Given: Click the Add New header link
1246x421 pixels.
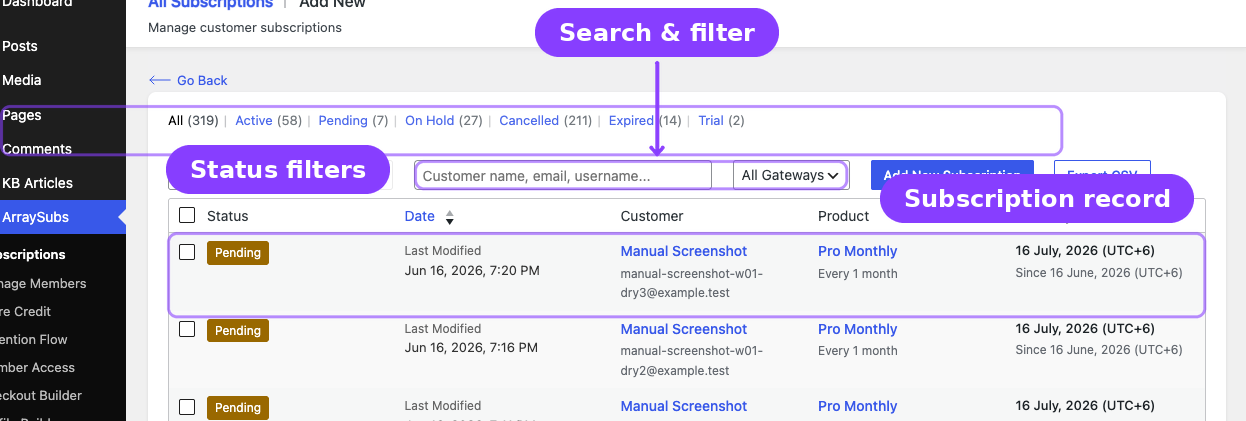Looking at the screenshot, I should point(333,4).
